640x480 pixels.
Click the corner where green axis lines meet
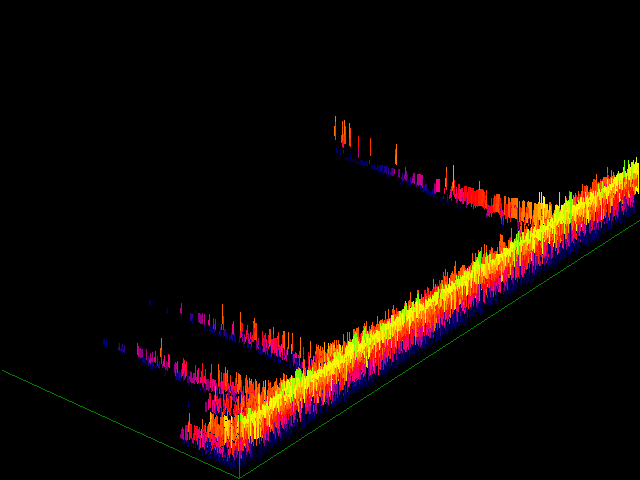point(239,477)
